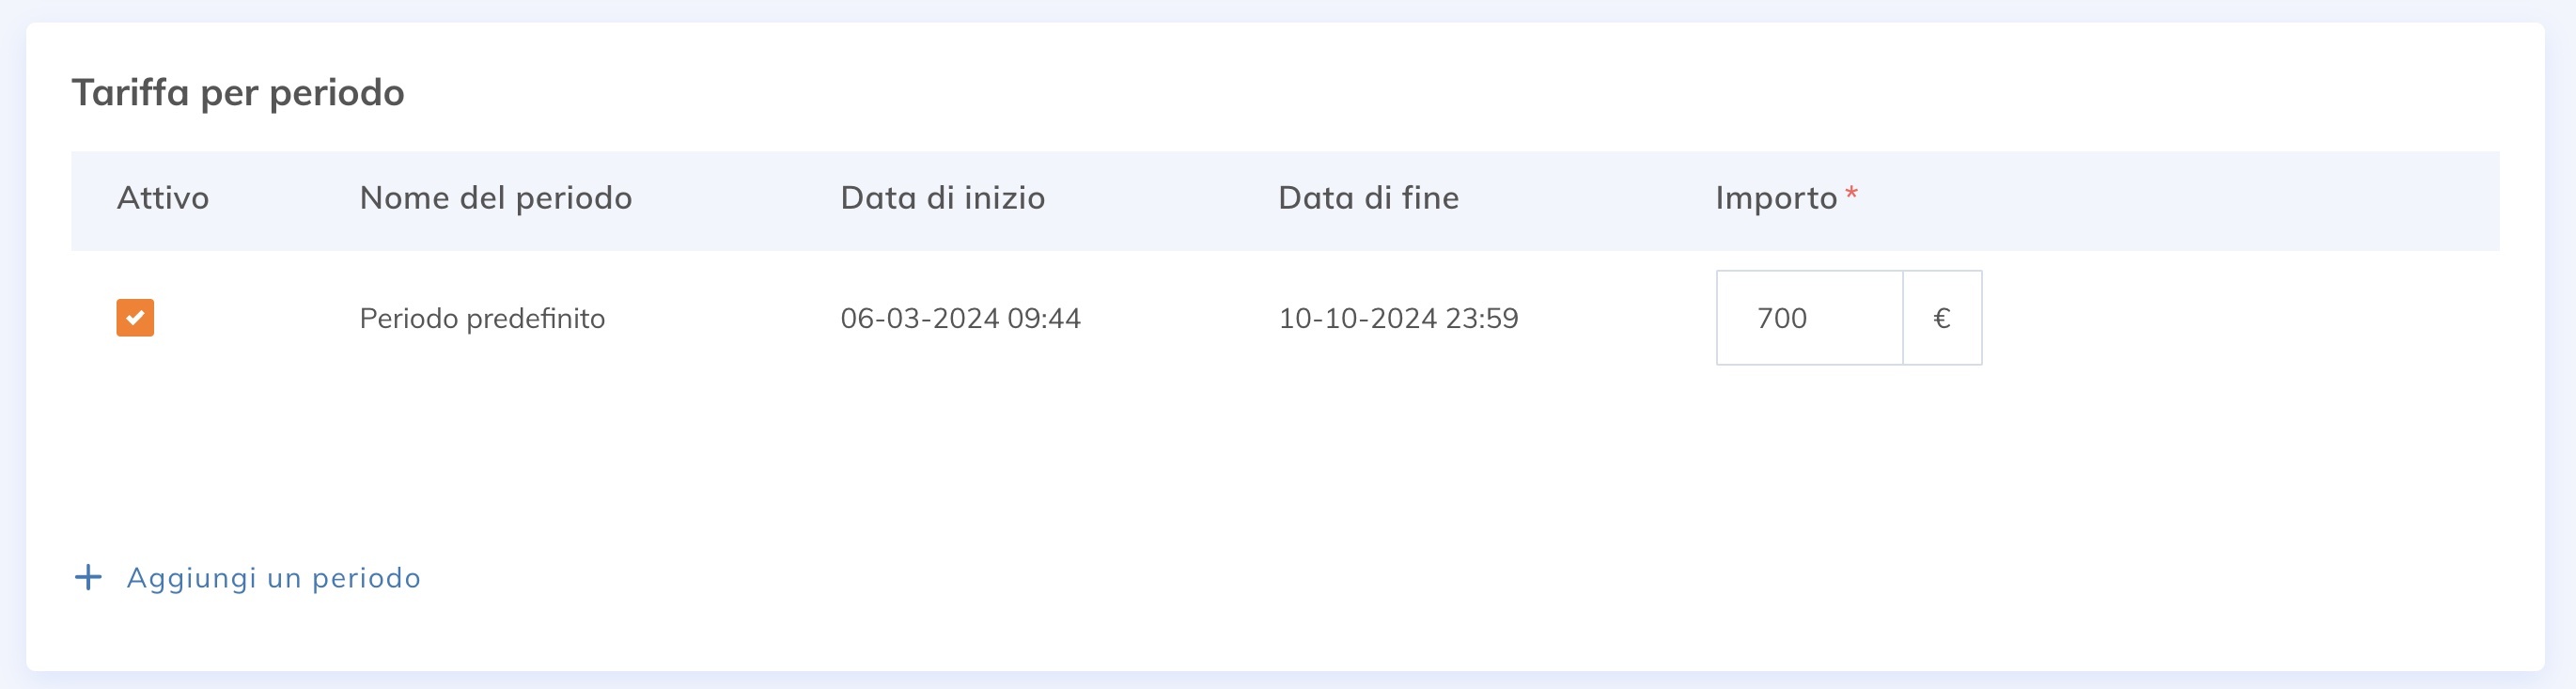The width and height of the screenshot is (2576, 689).
Task: Click the Data di inizio column header
Action: (x=942, y=198)
